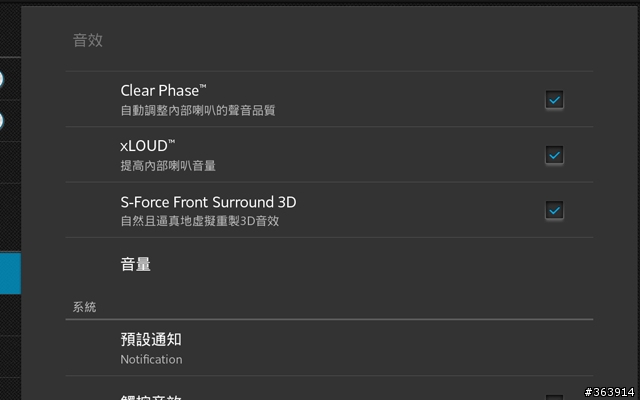Toggle the partially visible 觸控音效 checkbox
Image resolution: width=640 pixels, height=400 pixels.
point(554,397)
